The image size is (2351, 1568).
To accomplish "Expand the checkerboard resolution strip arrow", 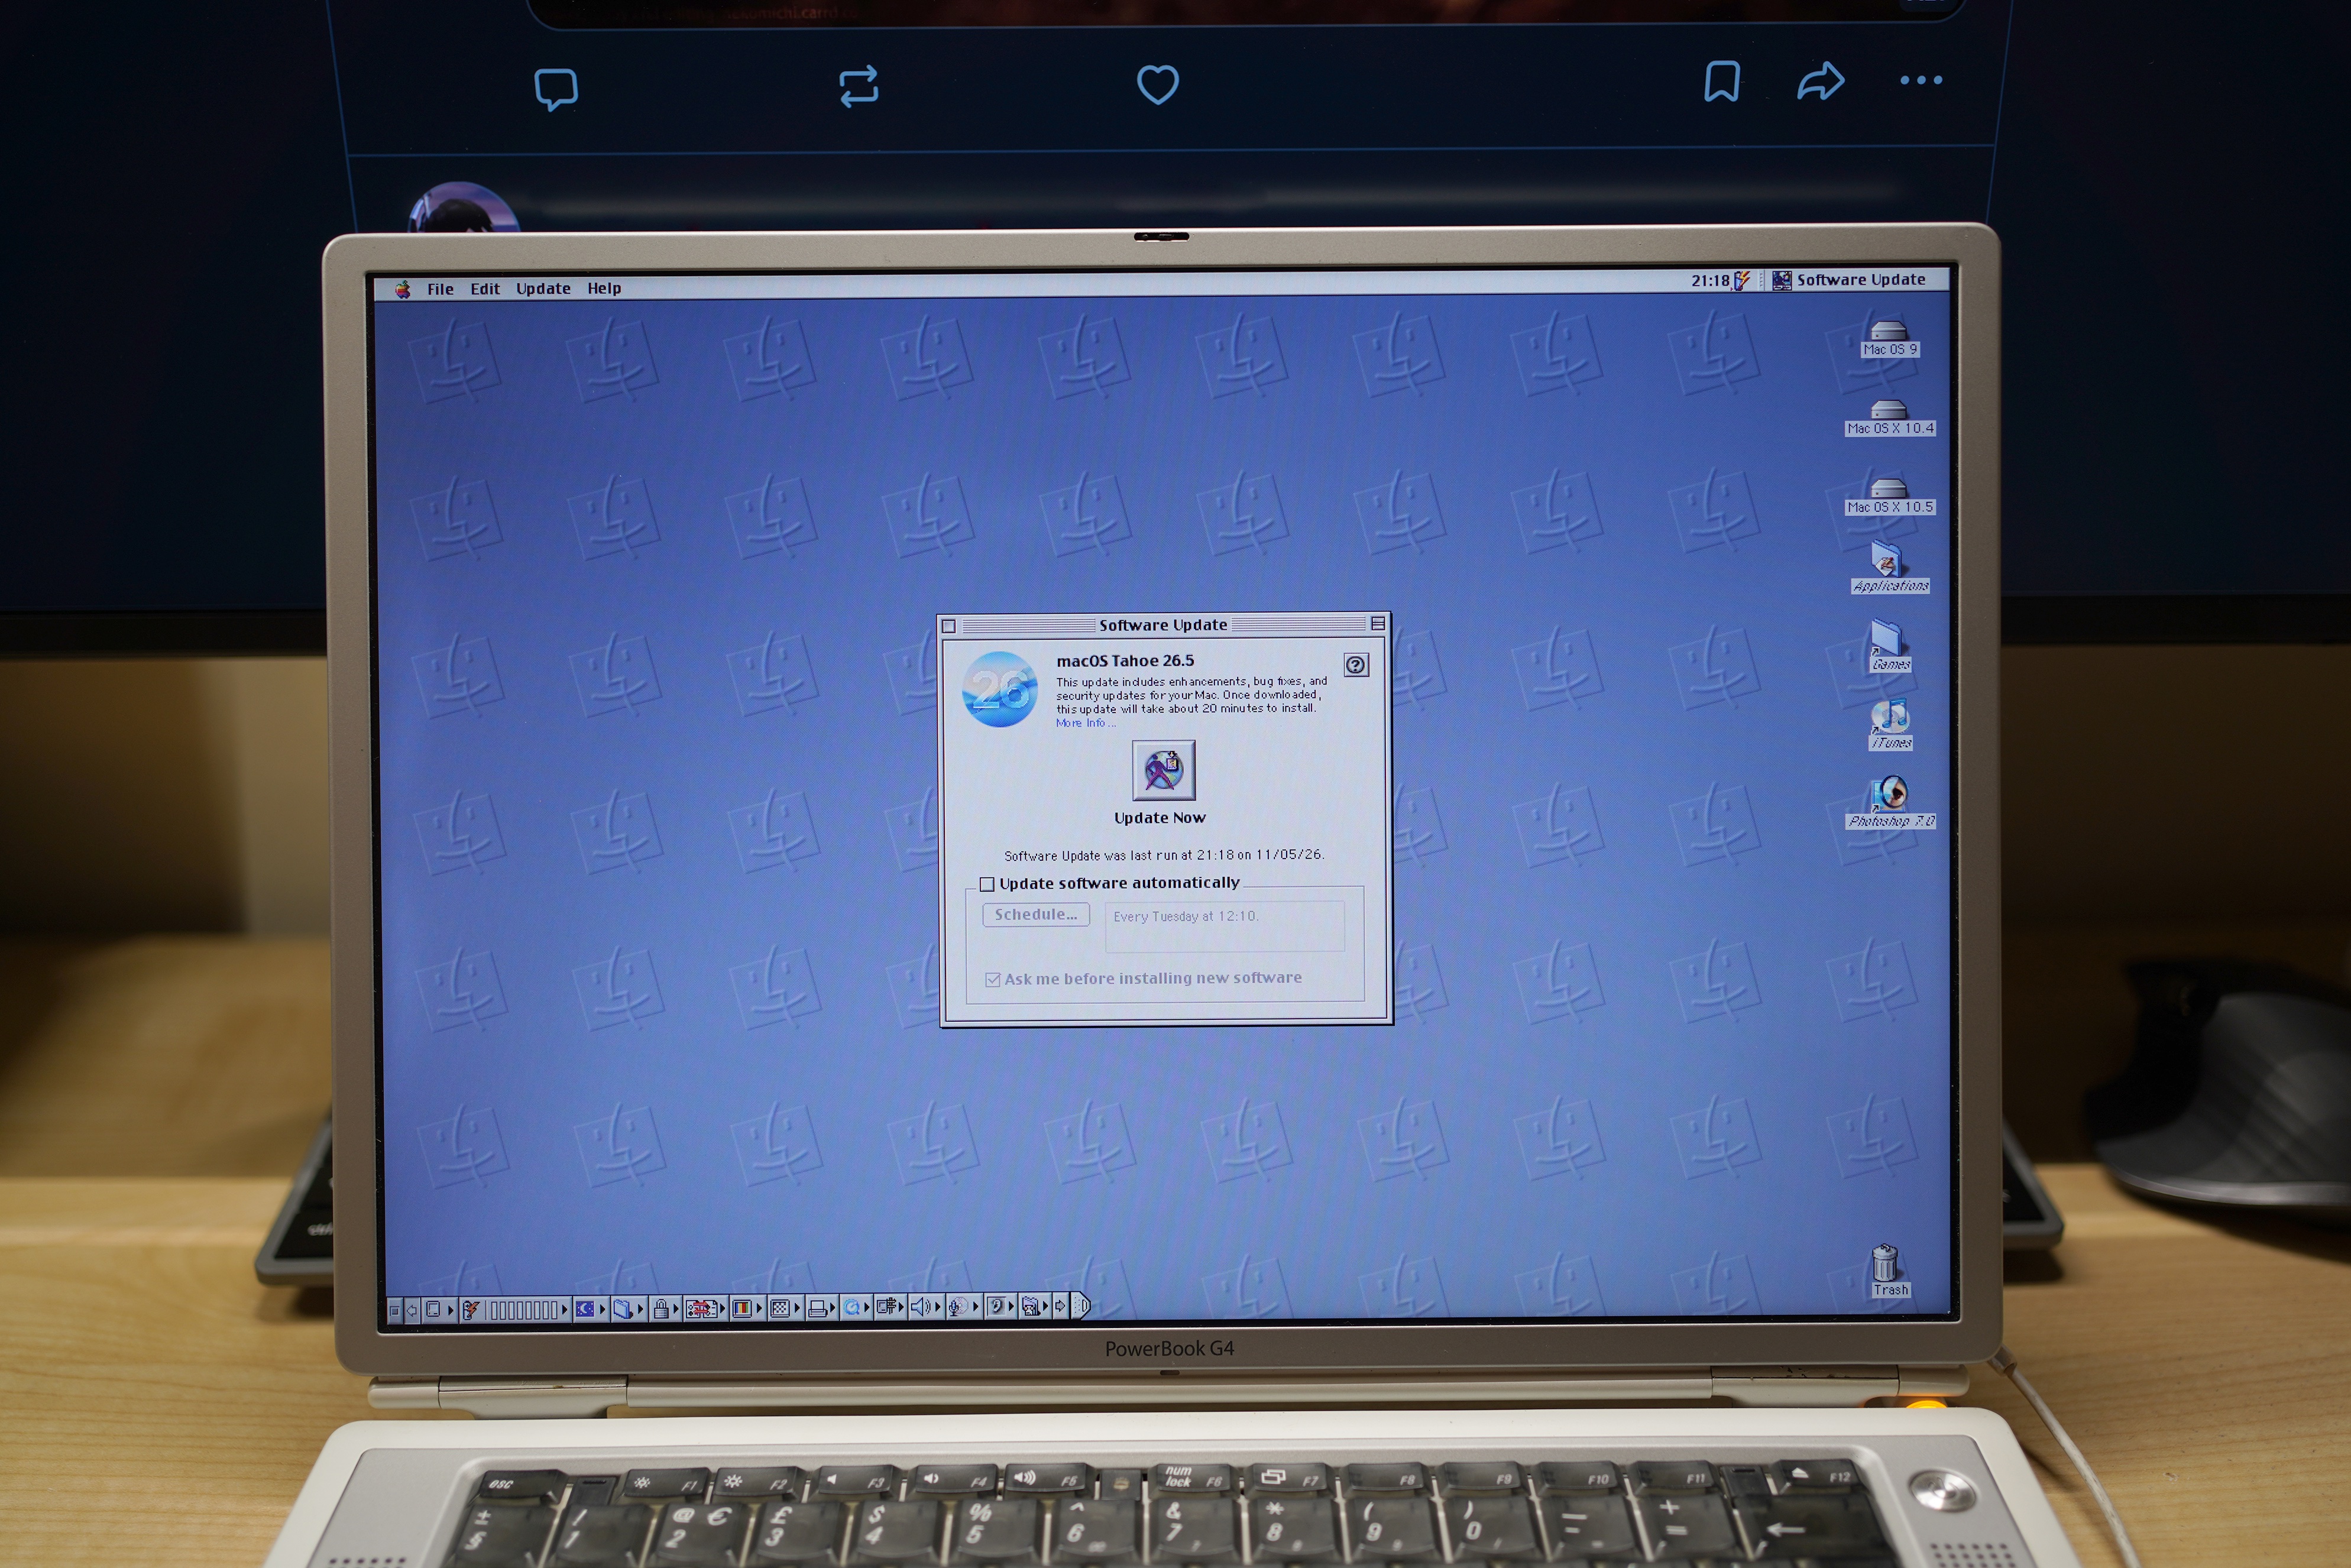I will [797, 1308].
